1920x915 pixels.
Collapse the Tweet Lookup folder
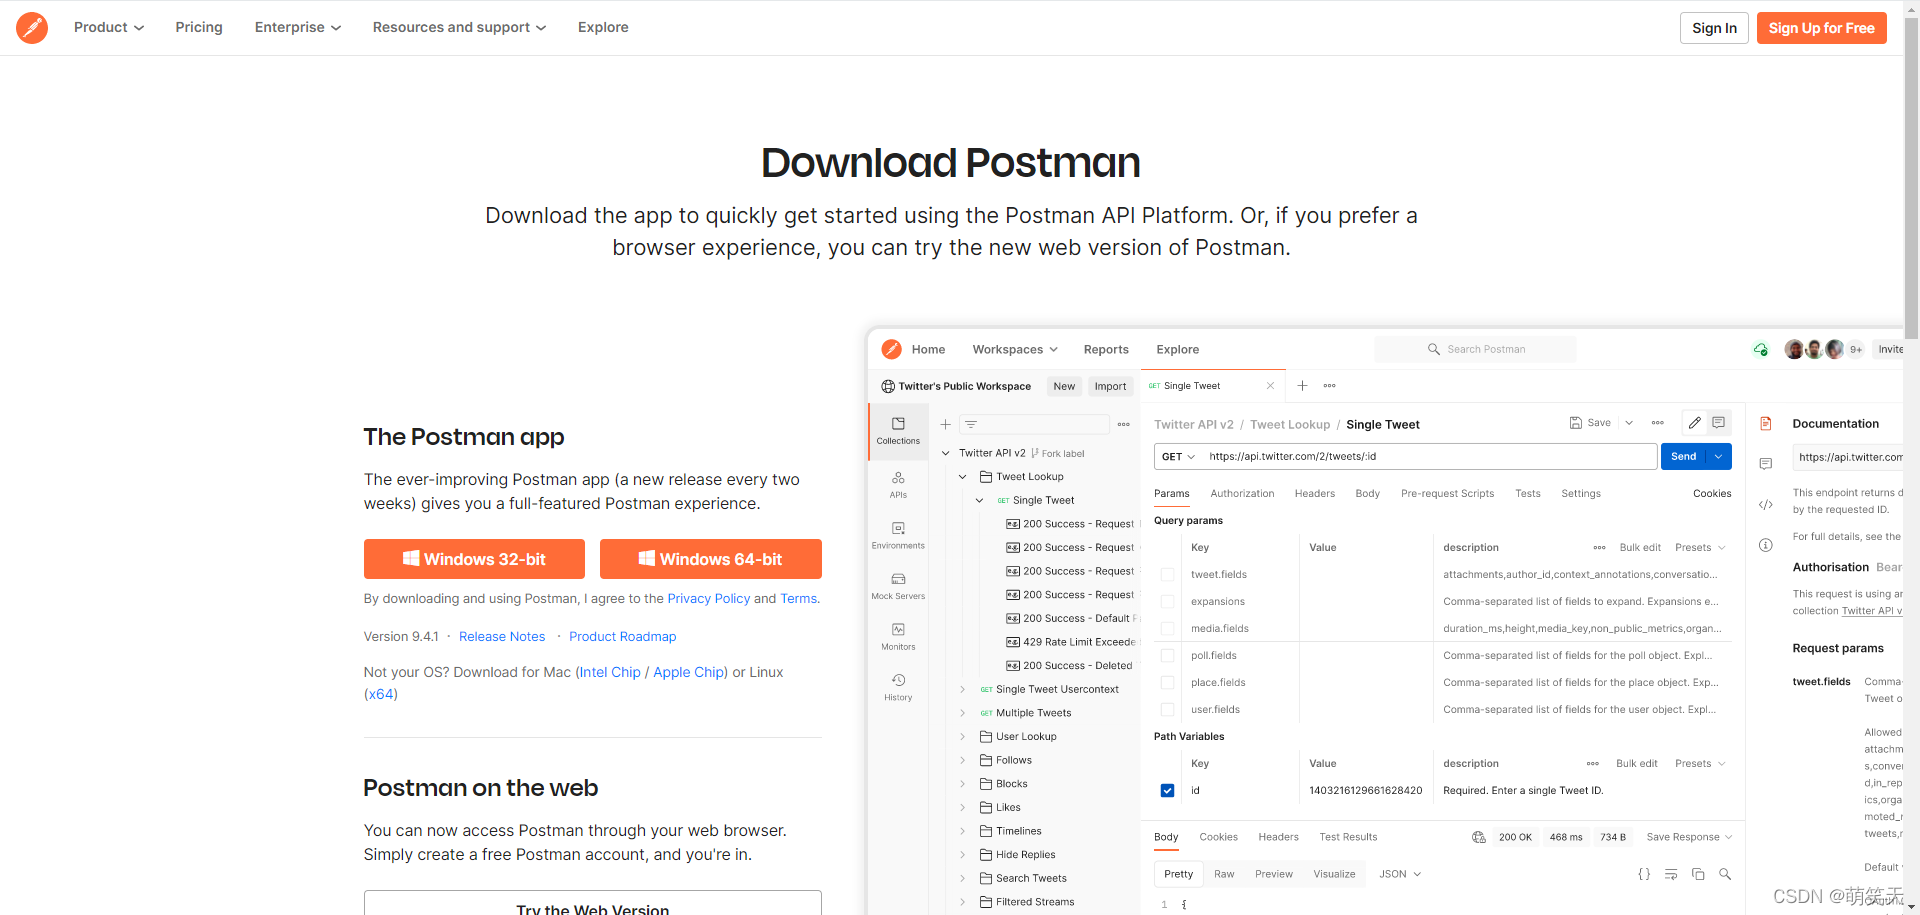tap(963, 477)
